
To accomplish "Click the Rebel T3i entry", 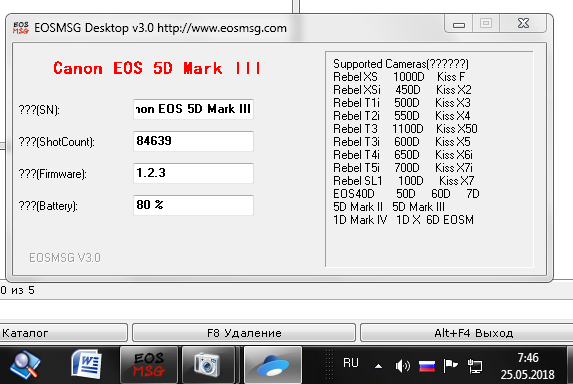I will 356,142.
